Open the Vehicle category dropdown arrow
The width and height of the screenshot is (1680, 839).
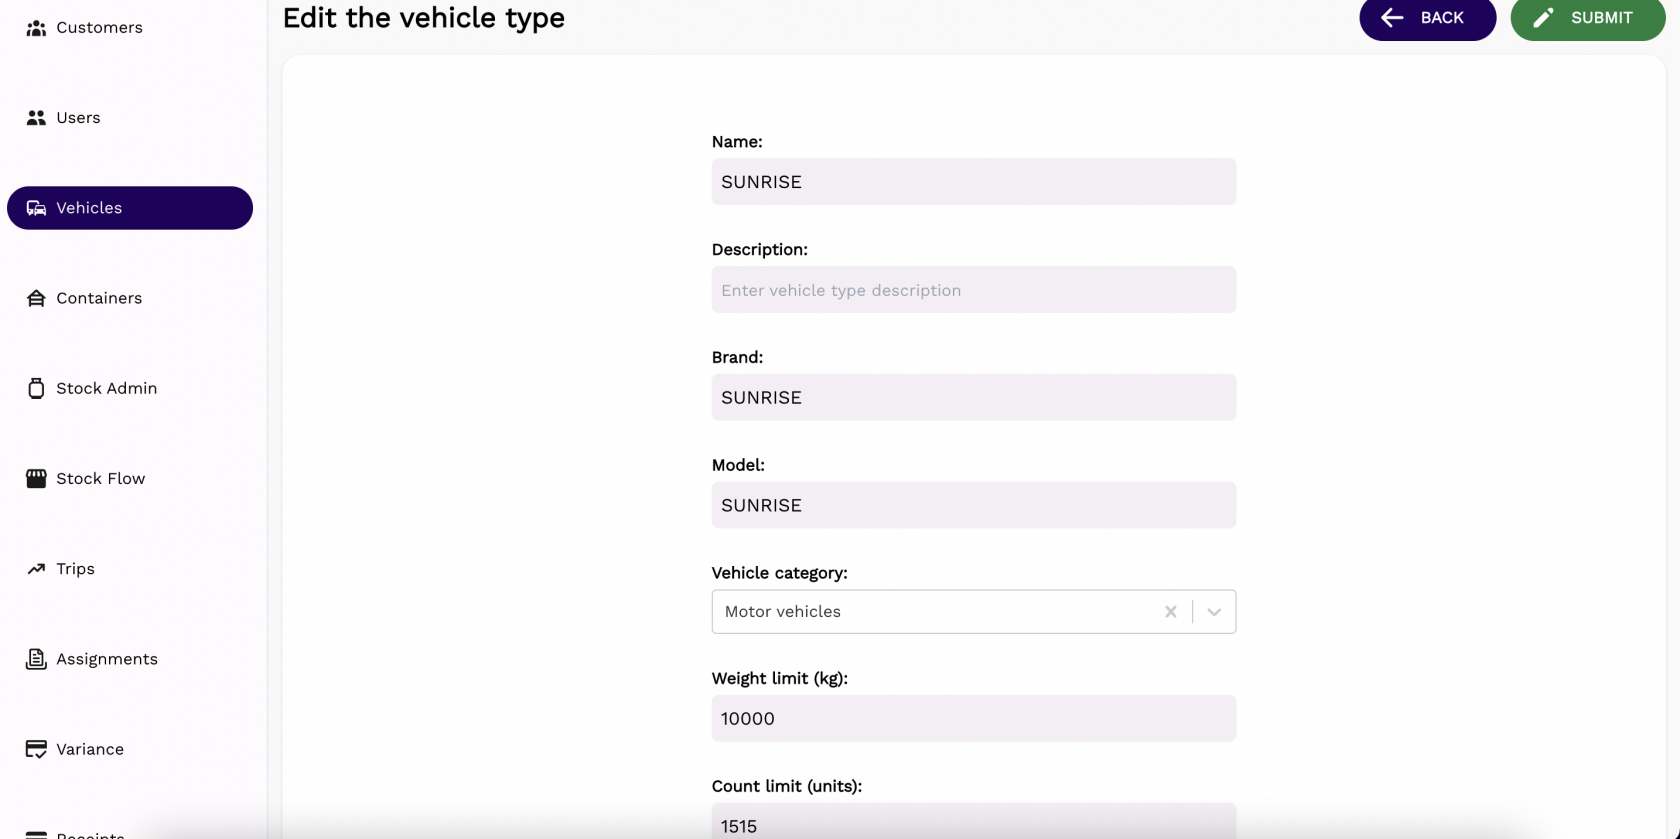[1214, 612]
